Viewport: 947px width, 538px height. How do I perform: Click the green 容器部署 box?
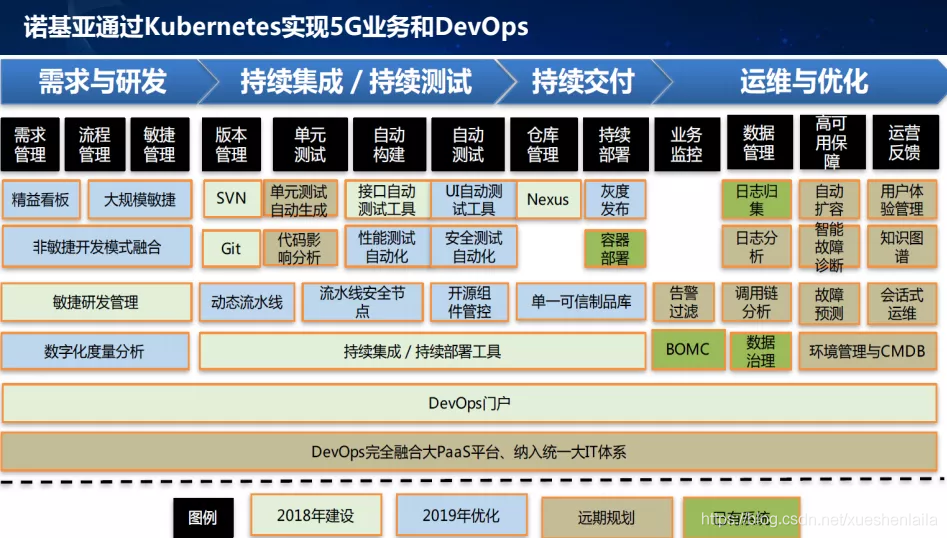tap(615, 249)
